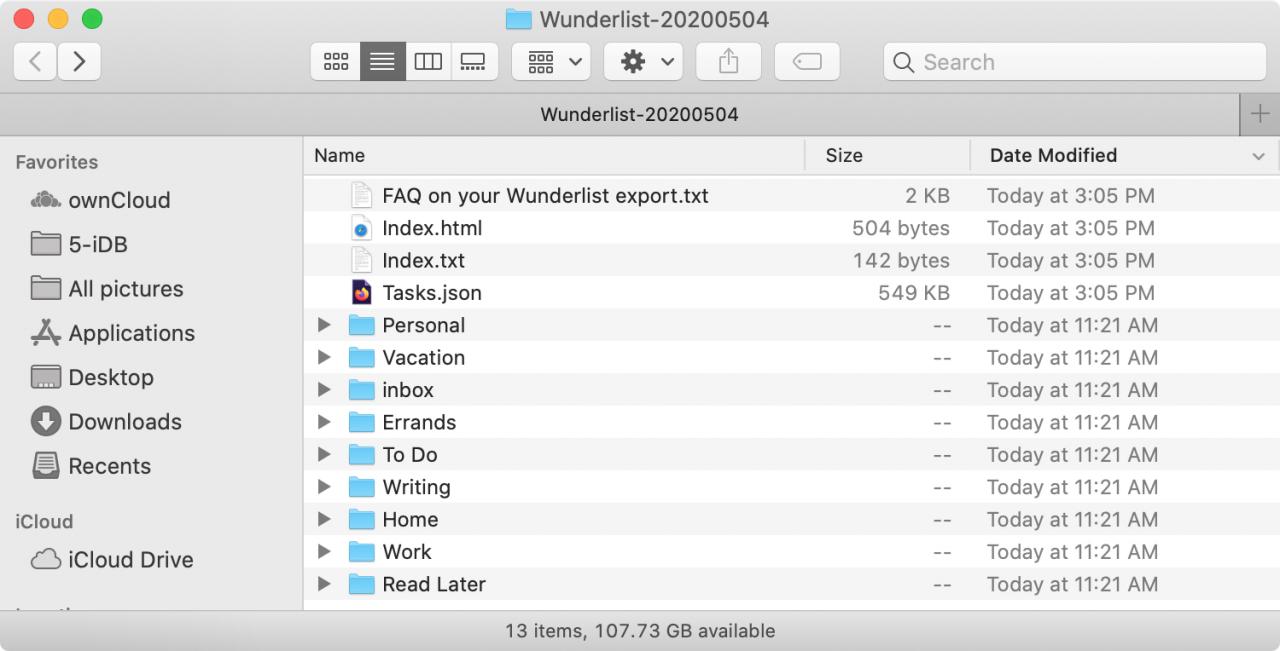Viewport: 1280px width, 651px height.
Task: Go back with the left arrow button
Action: 35,62
